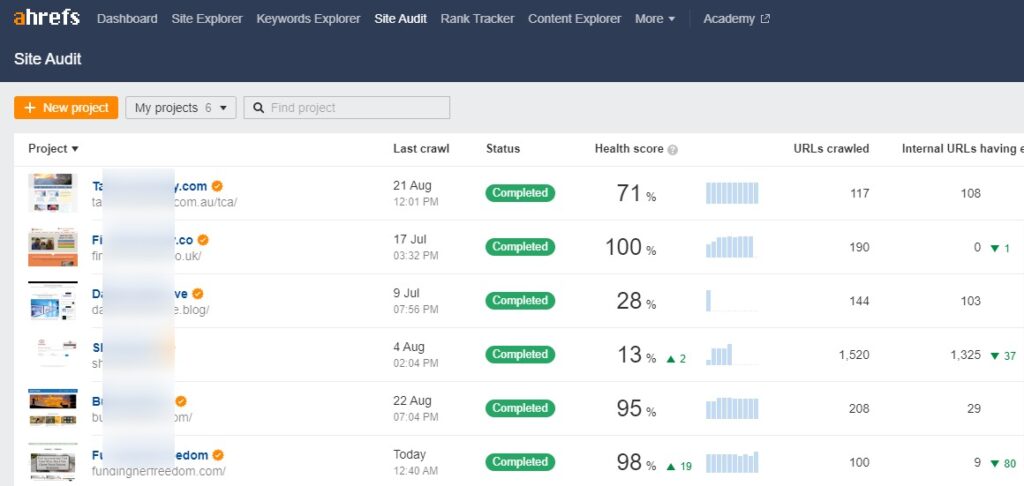
Task: Click the 117 URLs crawled value
Action: 859,193
